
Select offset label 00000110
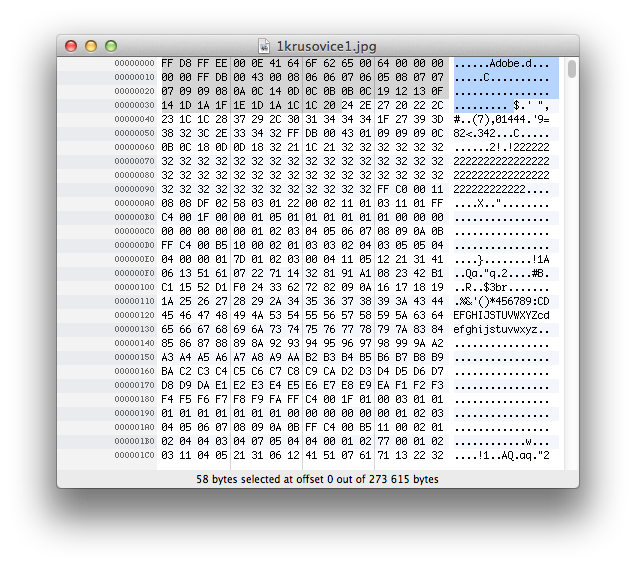(134, 301)
